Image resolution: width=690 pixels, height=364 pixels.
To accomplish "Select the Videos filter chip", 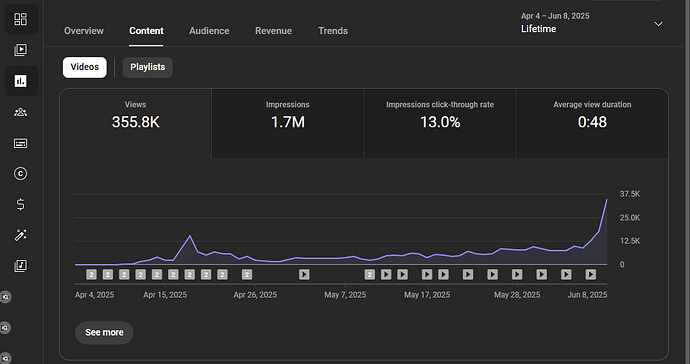I will tap(84, 67).
